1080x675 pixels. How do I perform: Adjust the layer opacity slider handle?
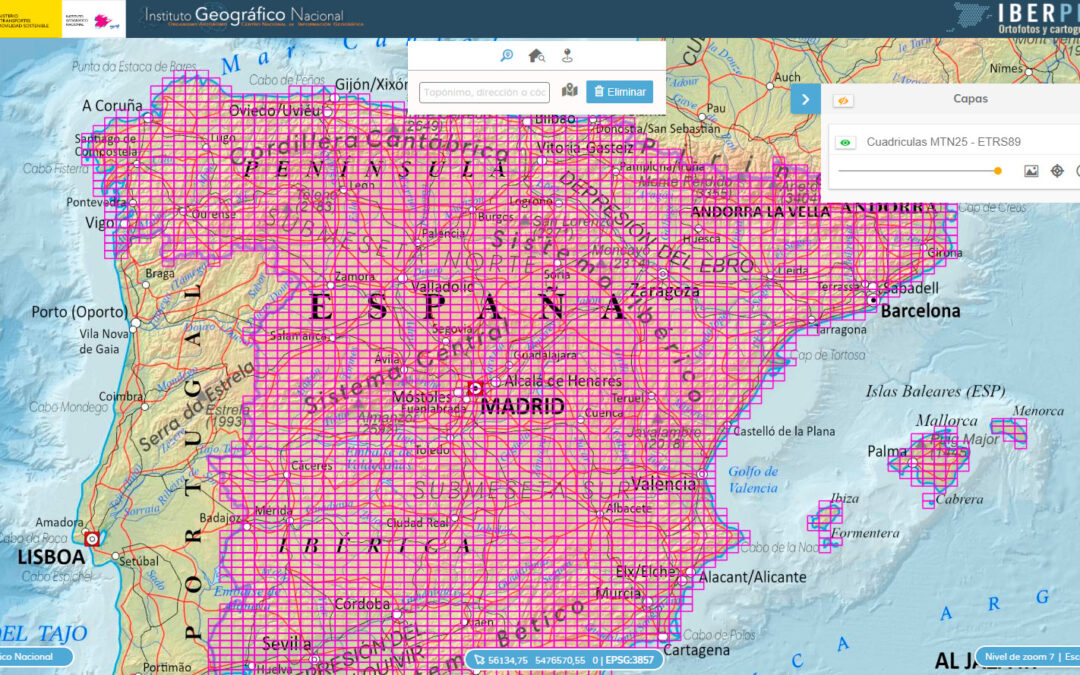point(998,171)
